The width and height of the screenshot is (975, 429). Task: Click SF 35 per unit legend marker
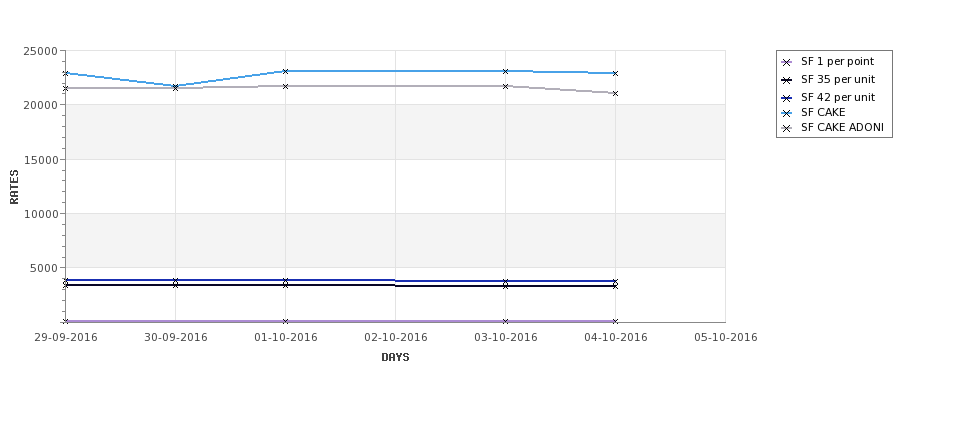[787, 80]
